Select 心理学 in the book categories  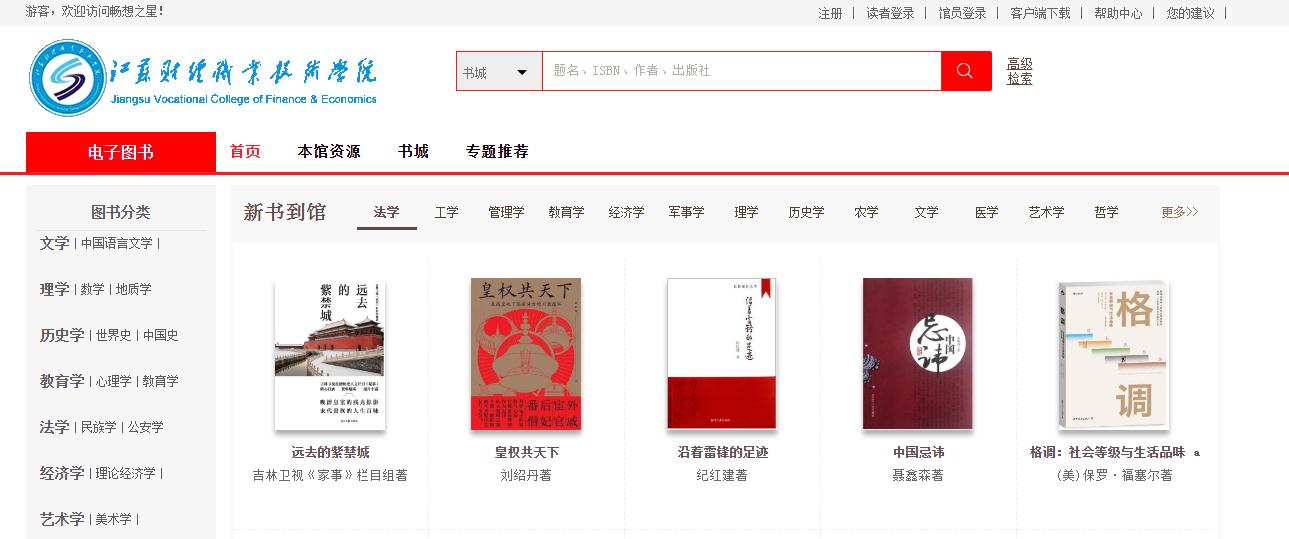[113, 381]
